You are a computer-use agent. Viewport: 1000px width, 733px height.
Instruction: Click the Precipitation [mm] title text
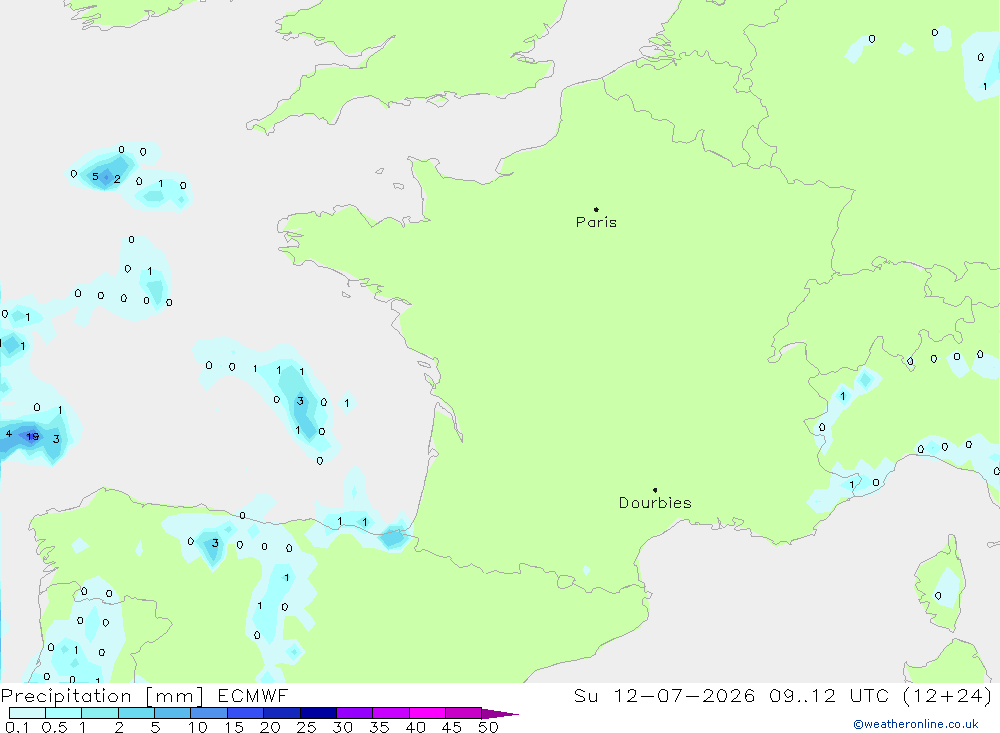(102, 696)
